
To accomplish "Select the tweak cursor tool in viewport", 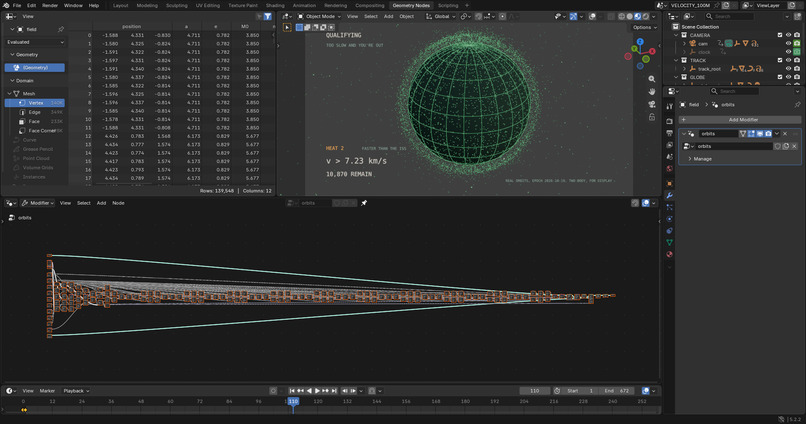I will 287,27.
